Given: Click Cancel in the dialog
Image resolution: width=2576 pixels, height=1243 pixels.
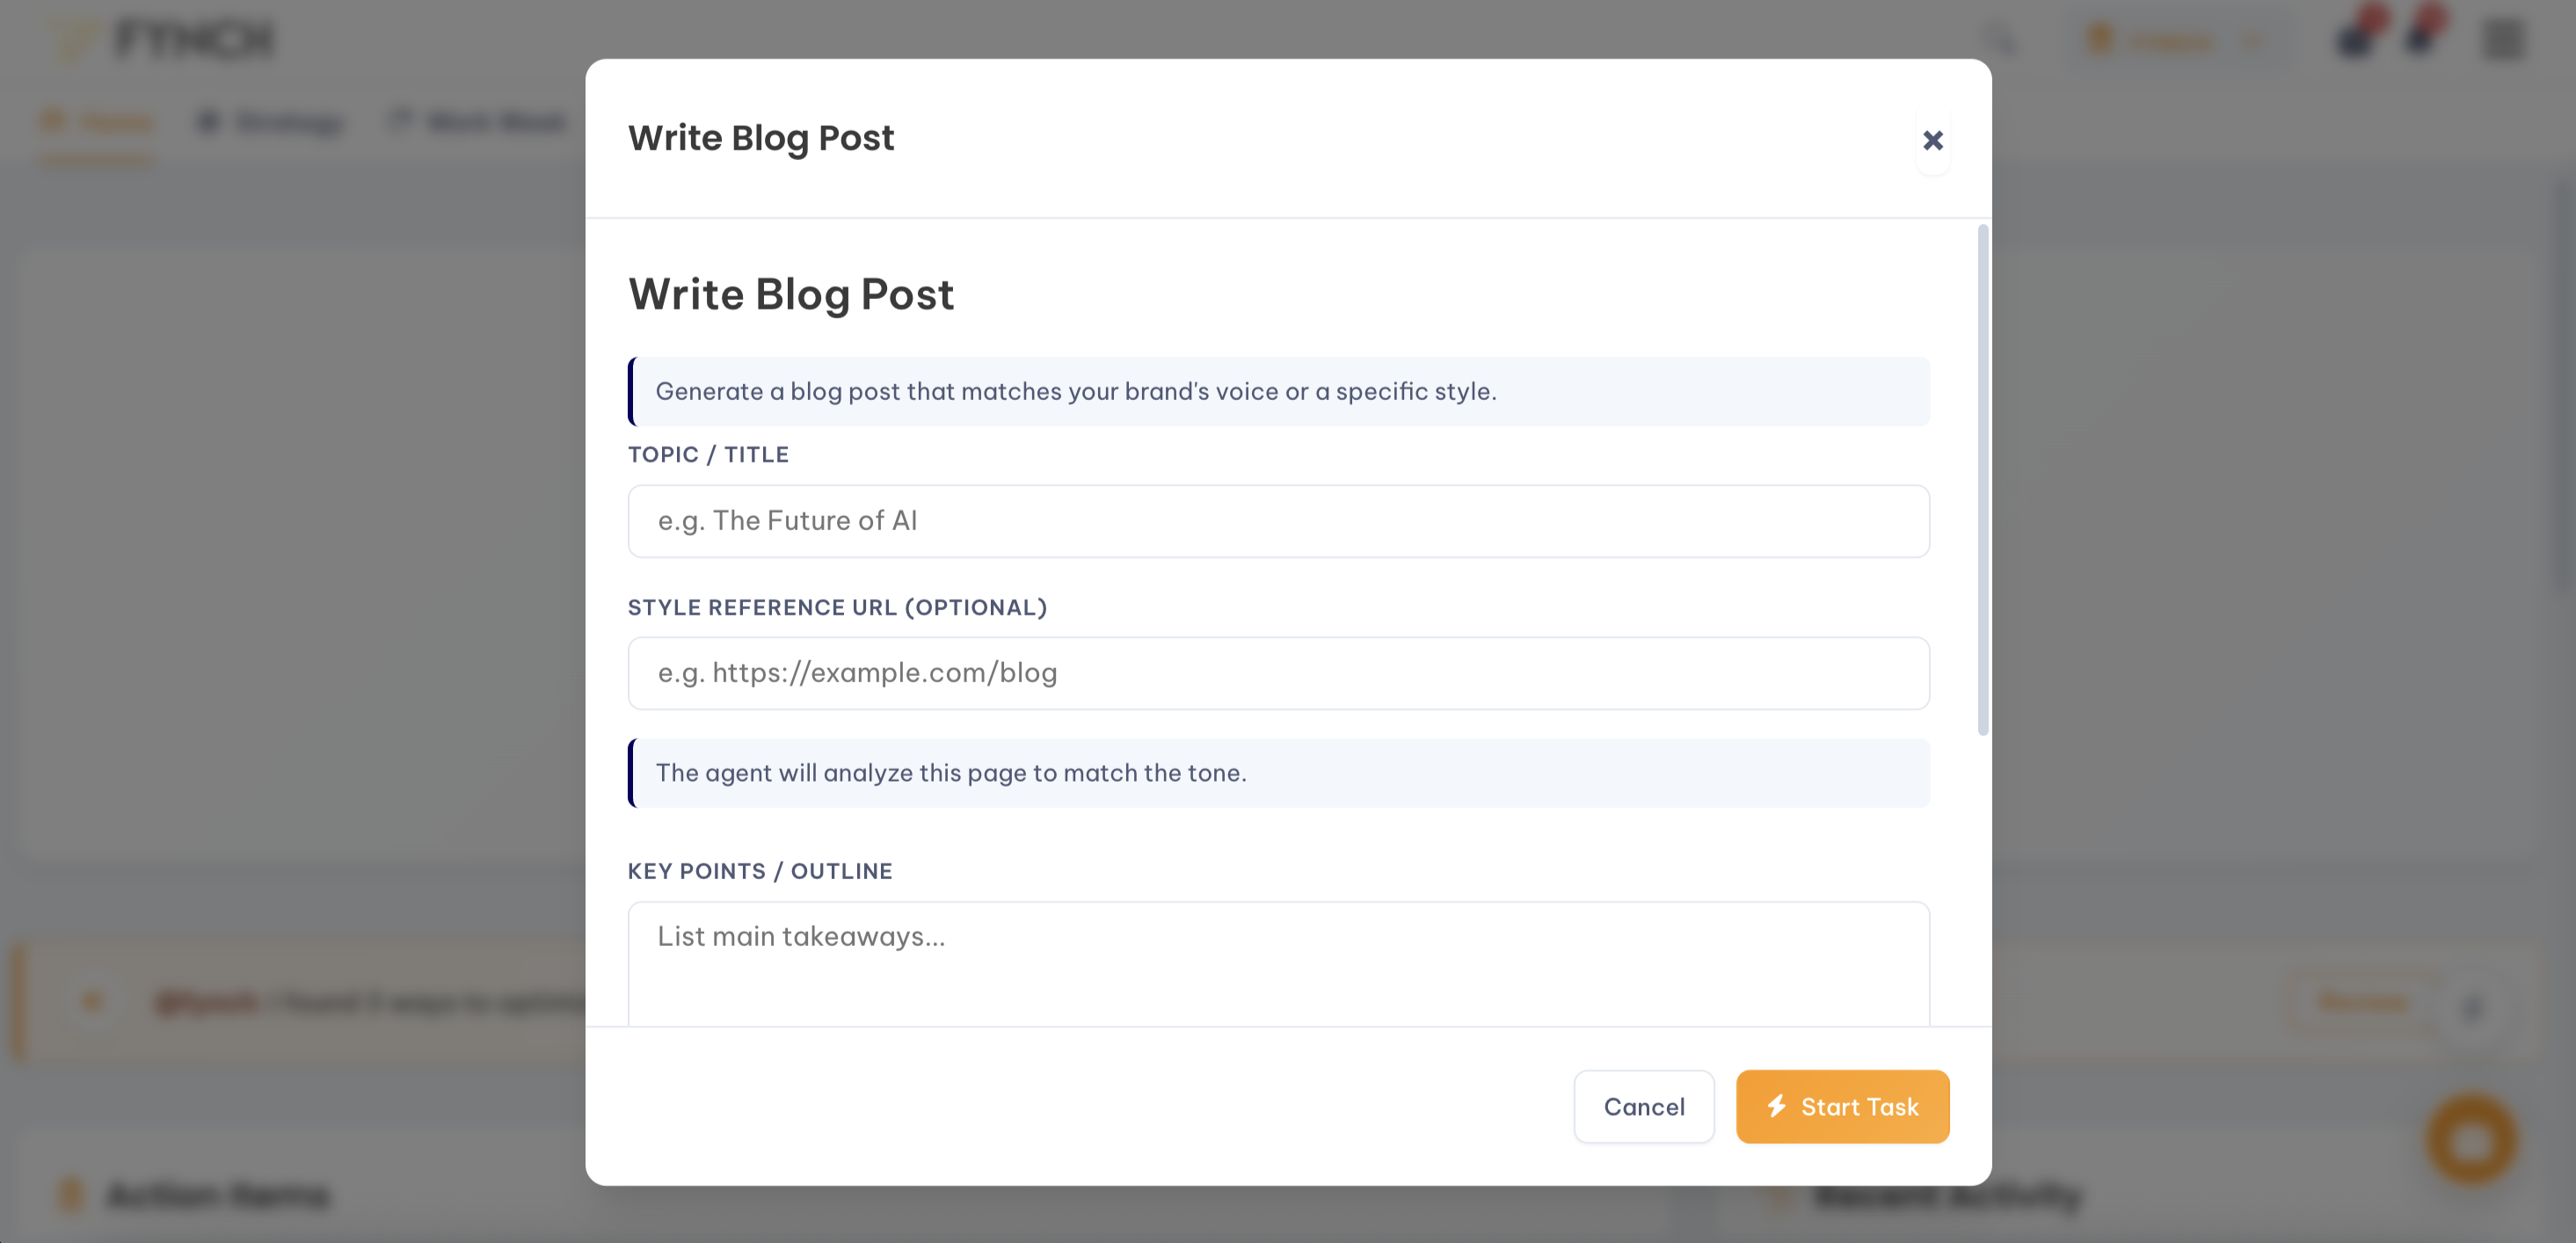Looking at the screenshot, I should click(x=1644, y=1106).
